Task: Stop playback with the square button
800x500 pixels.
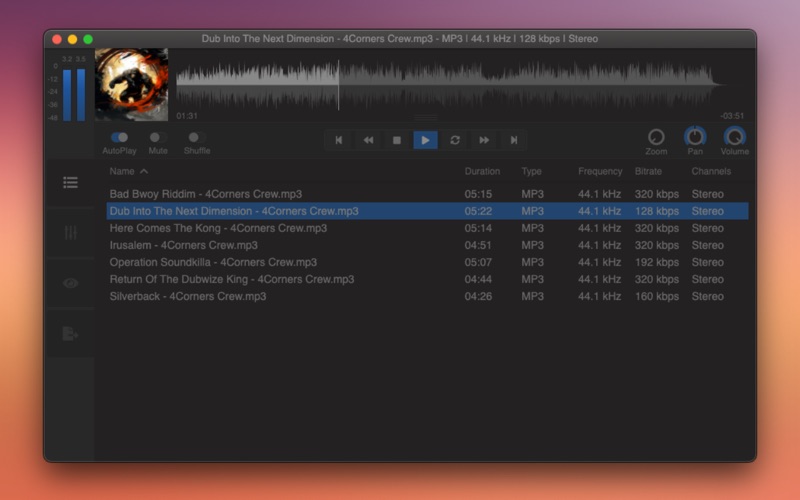Action: tap(396, 140)
